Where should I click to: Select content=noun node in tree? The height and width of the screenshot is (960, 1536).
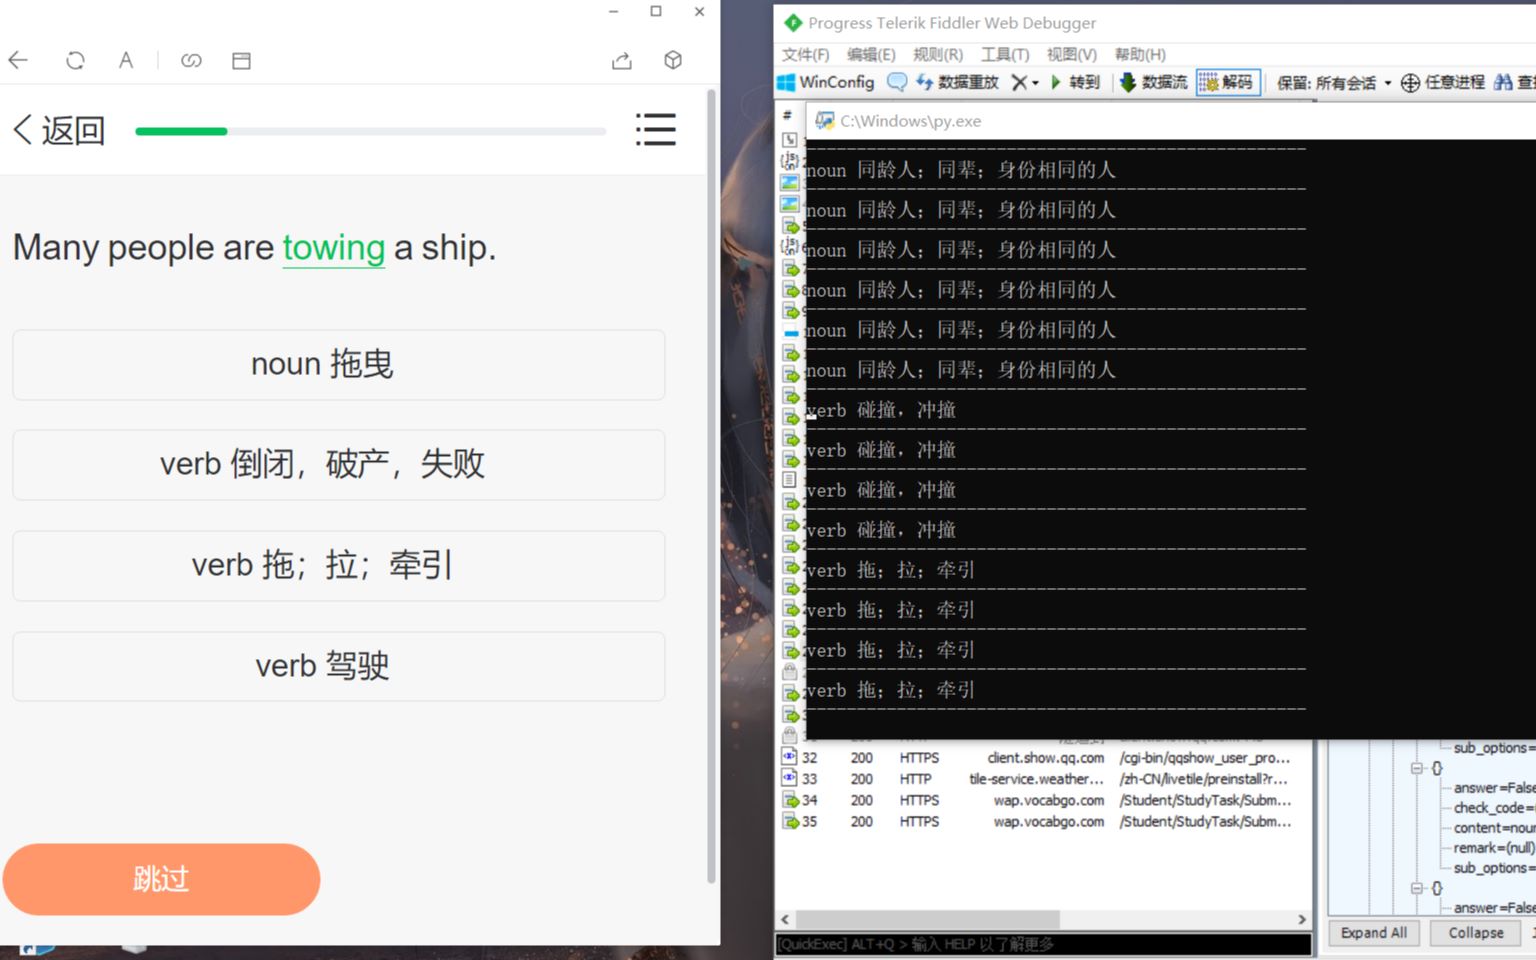point(1494,828)
